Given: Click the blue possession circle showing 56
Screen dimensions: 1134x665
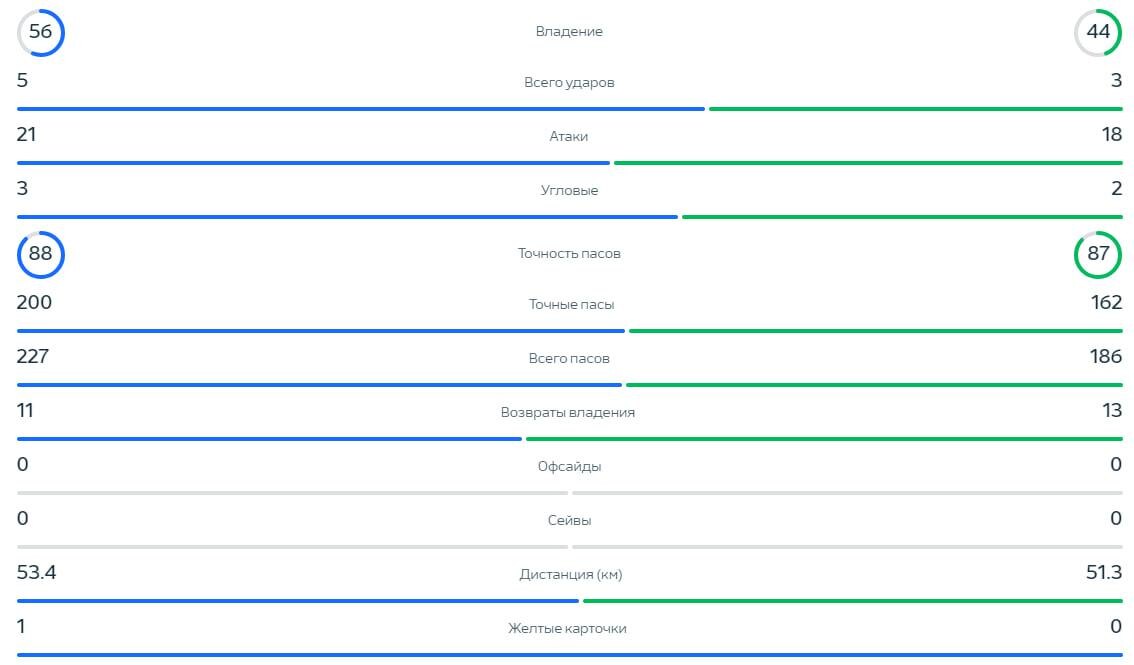Looking at the screenshot, I should pyautogui.click(x=40, y=33).
